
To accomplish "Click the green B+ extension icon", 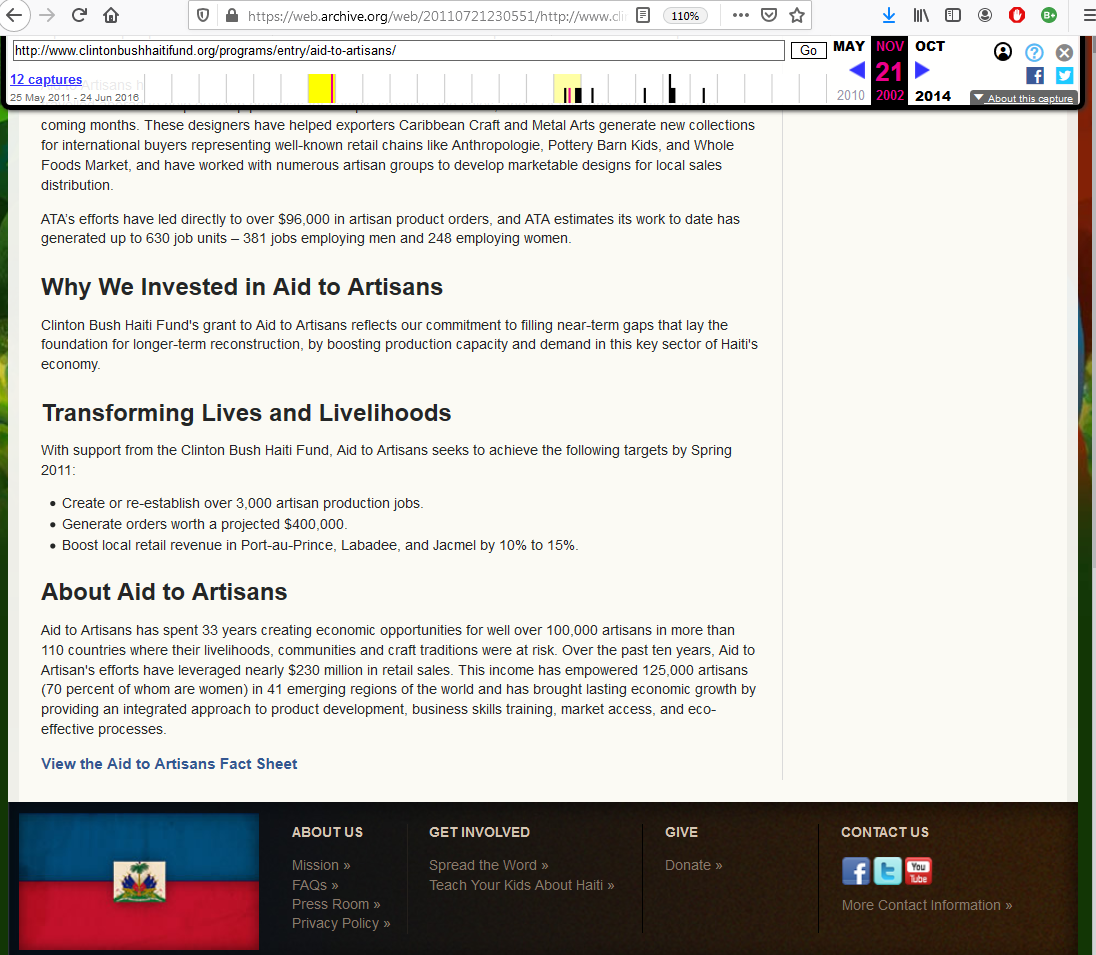I will tap(1049, 15).
